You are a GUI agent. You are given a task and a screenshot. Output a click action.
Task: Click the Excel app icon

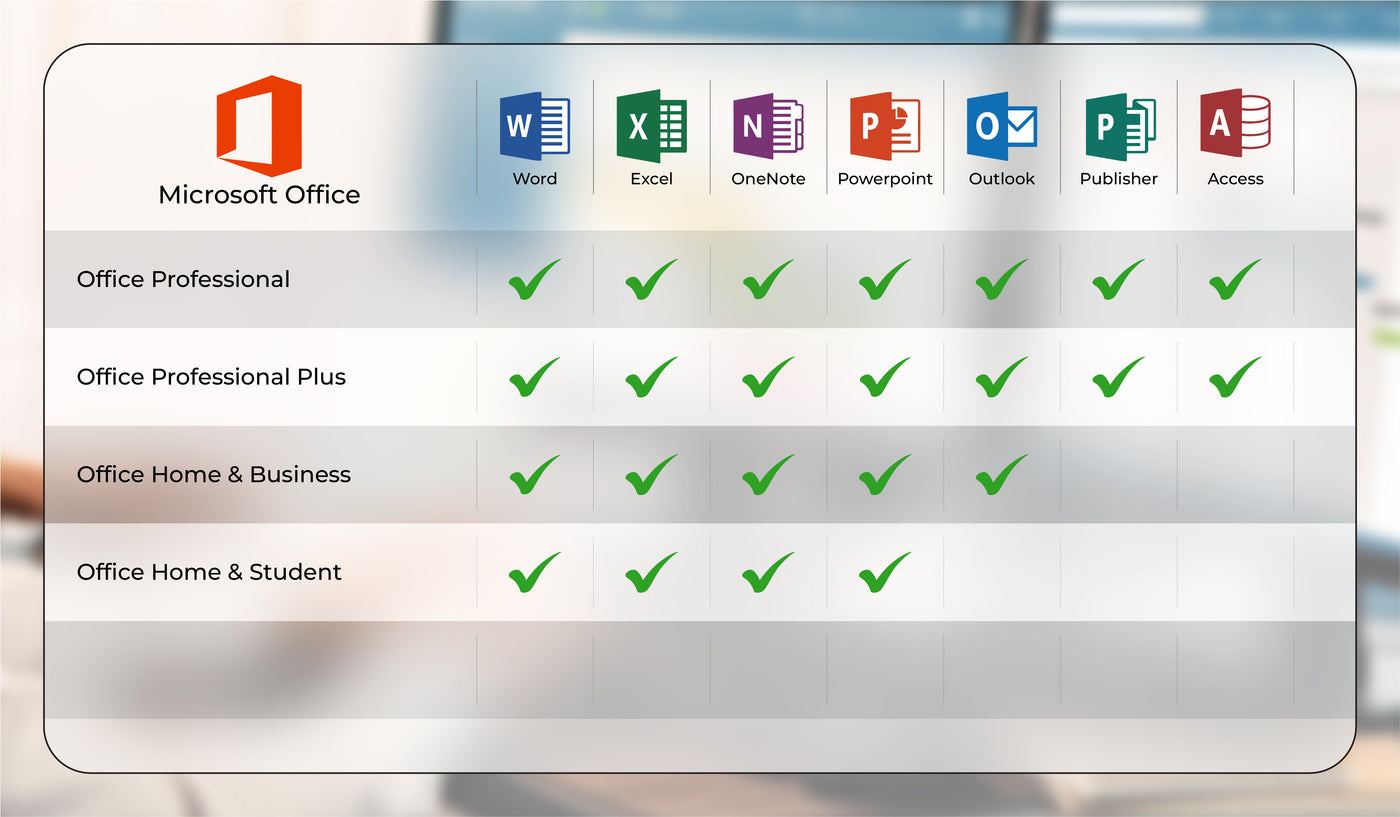[652, 126]
